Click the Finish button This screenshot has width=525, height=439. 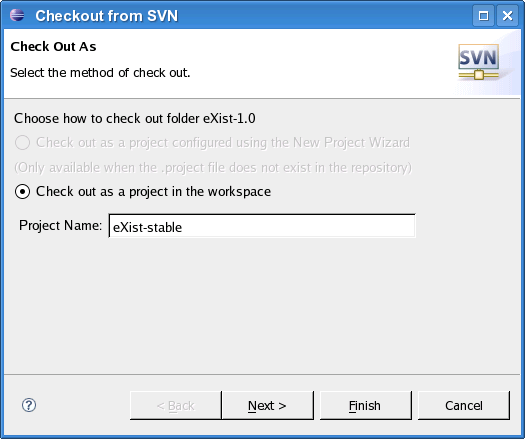pyautogui.click(x=365, y=406)
